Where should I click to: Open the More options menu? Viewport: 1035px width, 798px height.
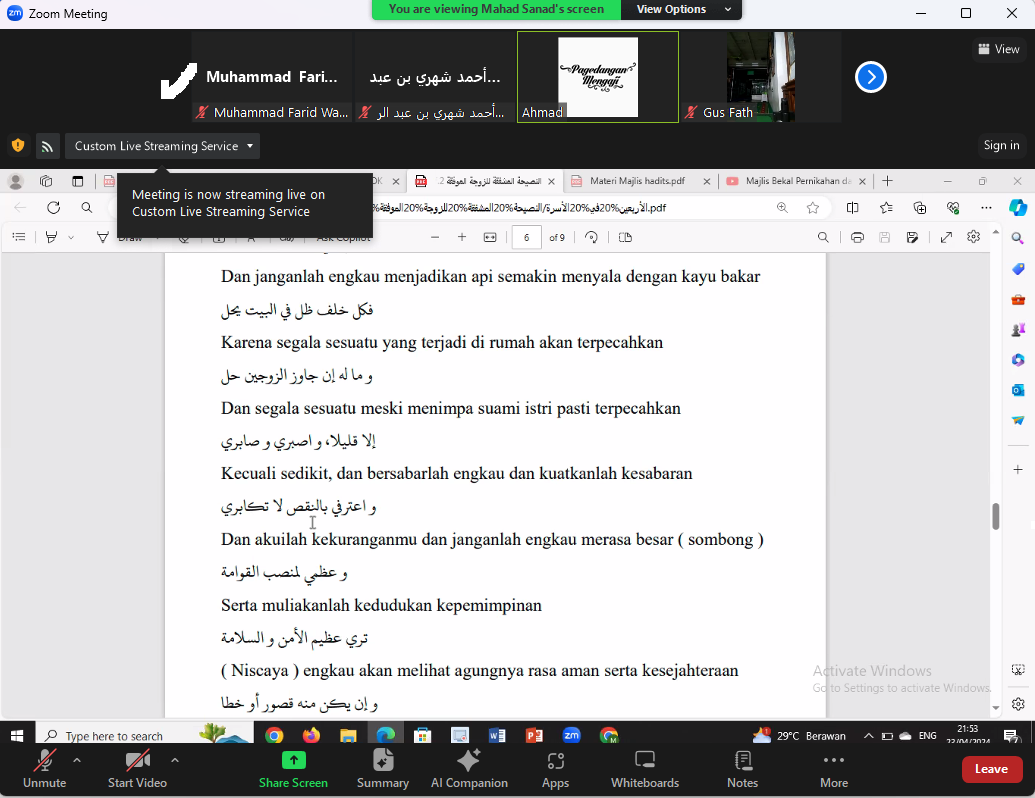click(834, 769)
